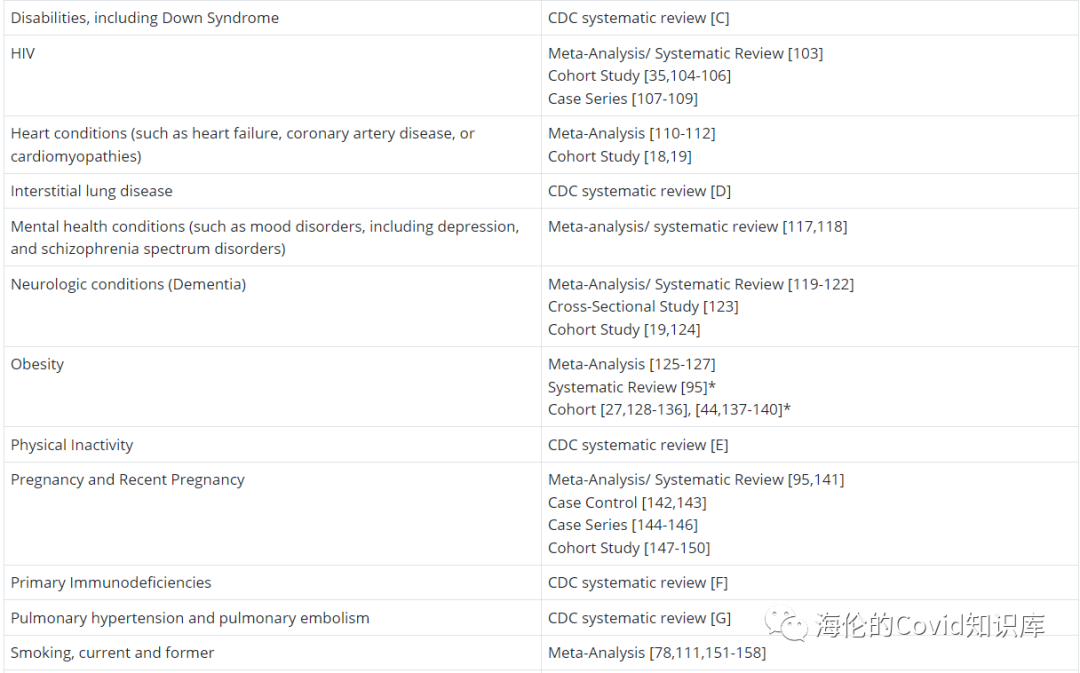This screenshot has height=673, width=1080.
Task: Open CDC systematic review [G] reference
Action: click(x=639, y=618)
